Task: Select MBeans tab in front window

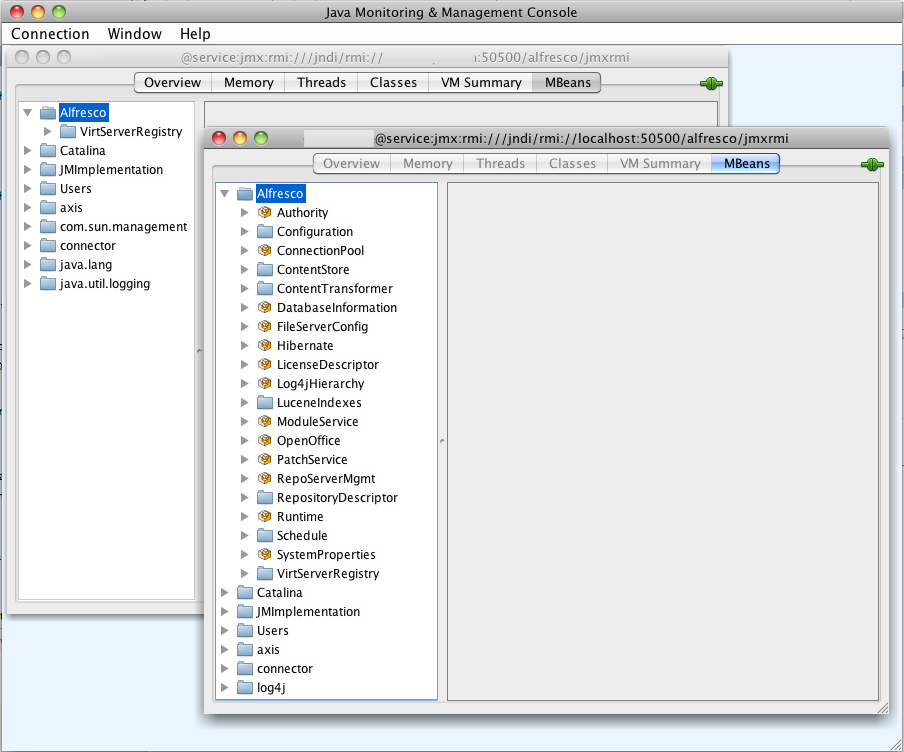Action: pos(746,164)
